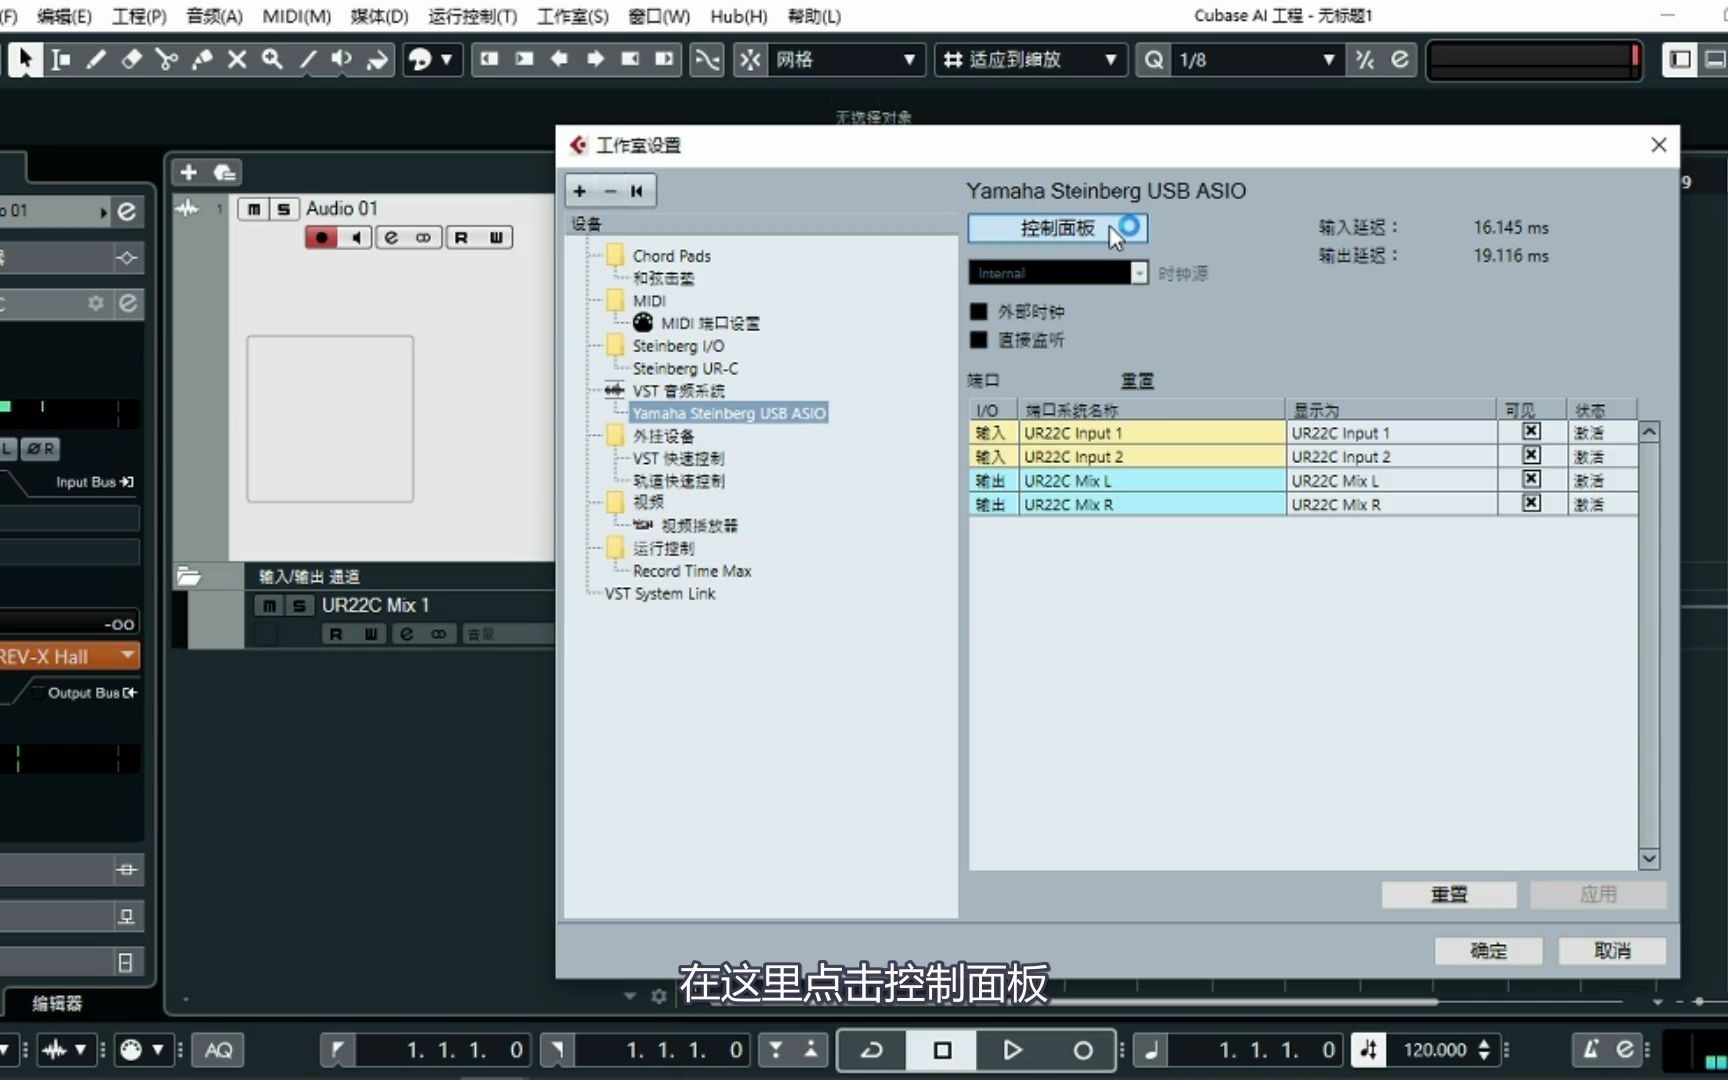Enable record on Audio 01 track
Screen dimensions: 1728x1080
point(321,237)
